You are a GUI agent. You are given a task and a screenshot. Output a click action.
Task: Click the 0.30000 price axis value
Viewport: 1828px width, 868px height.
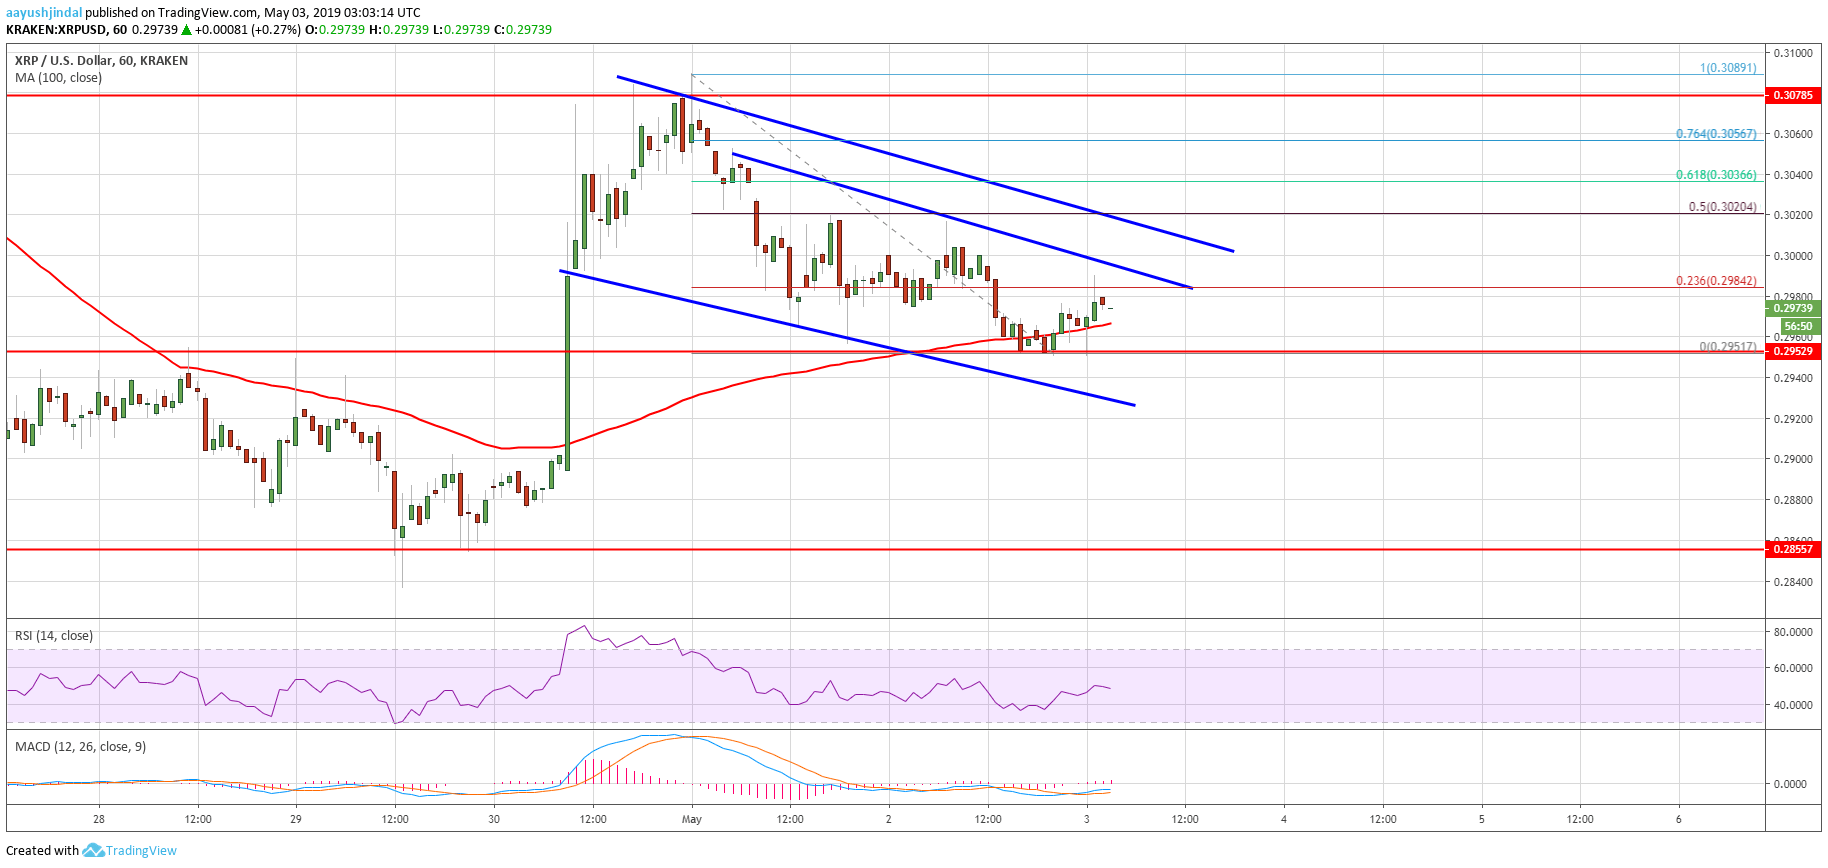click(x=1793, y=256)
